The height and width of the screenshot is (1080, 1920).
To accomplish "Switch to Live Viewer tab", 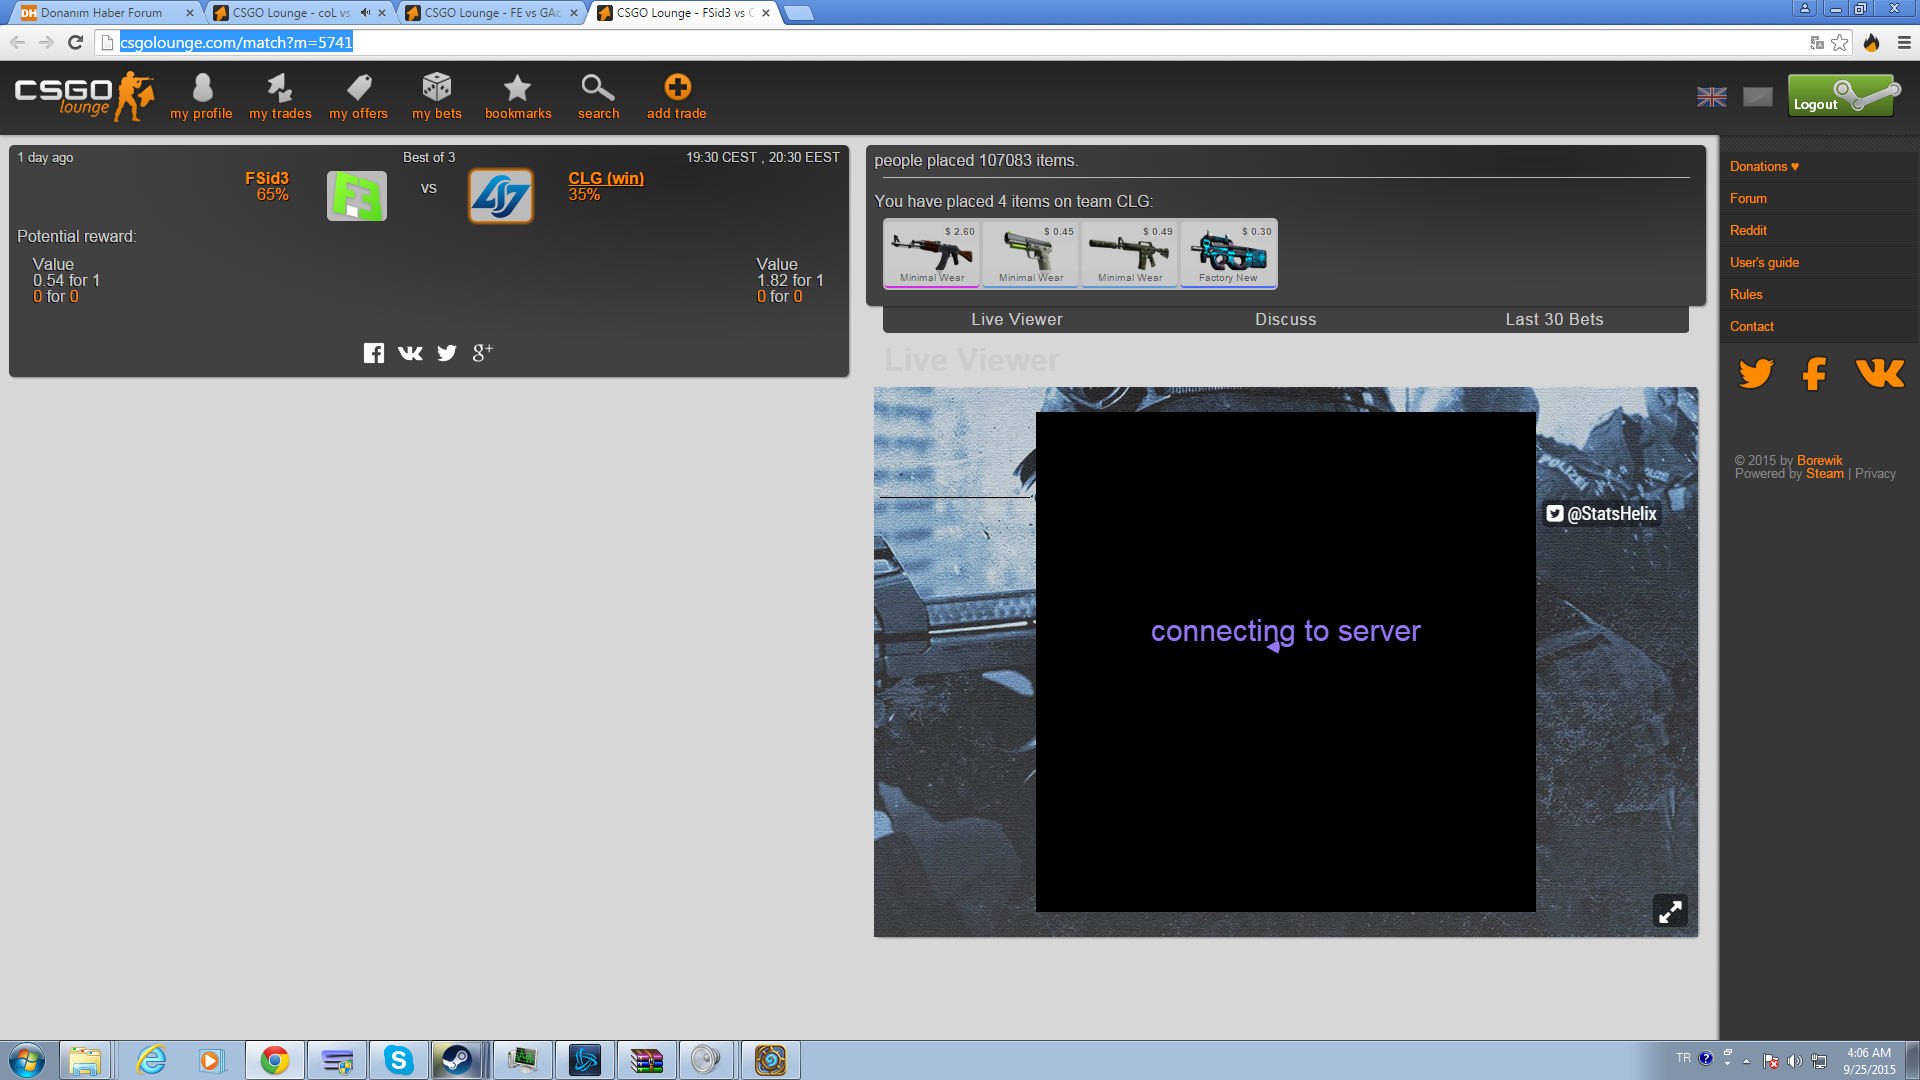I will coord(1017,319).
